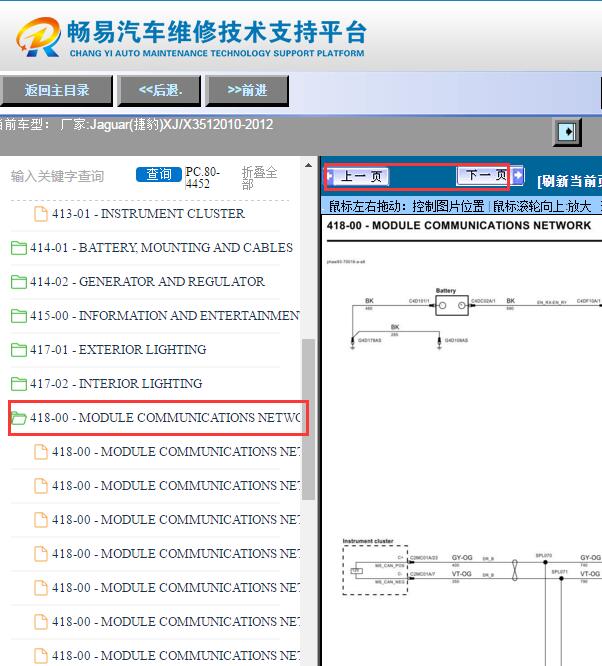Select 418-00 MODULE COMMUNICATIONS NETWORK folder label
This screenshot has width=602, height=666.
pos(165,417)
